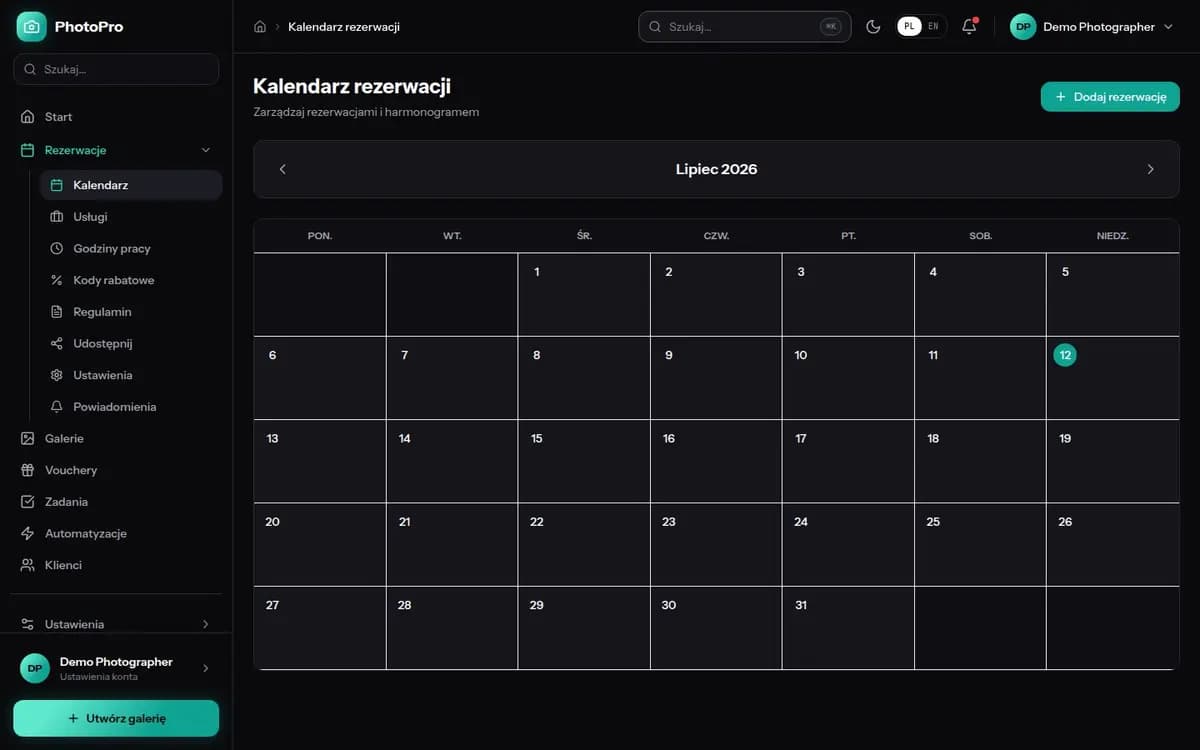
Task: Open notifications bell in top bar
Action: 969,27
